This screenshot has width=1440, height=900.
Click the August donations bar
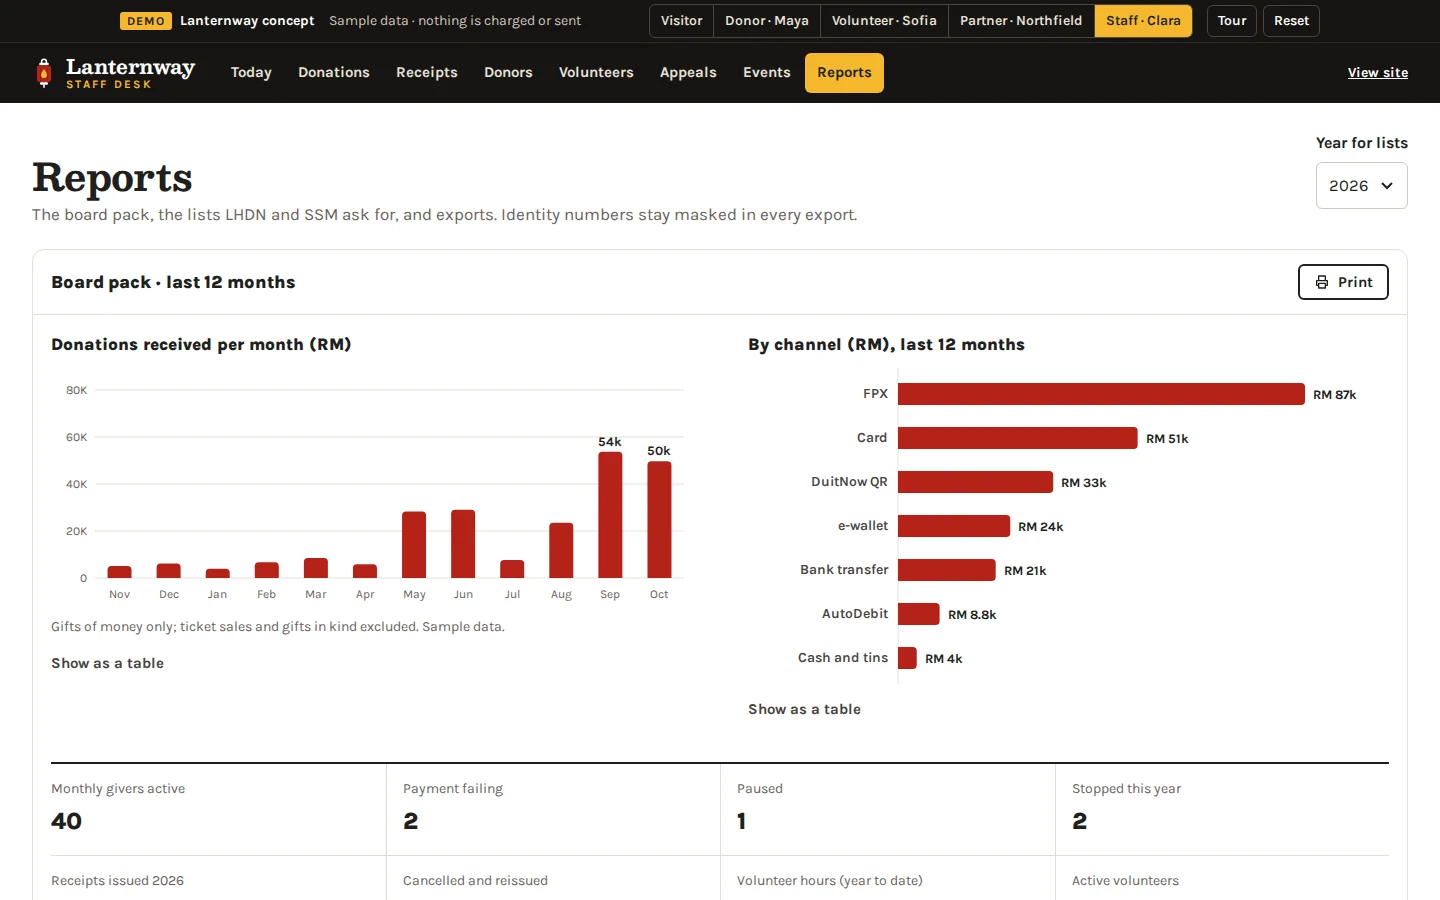click(561, 550)
